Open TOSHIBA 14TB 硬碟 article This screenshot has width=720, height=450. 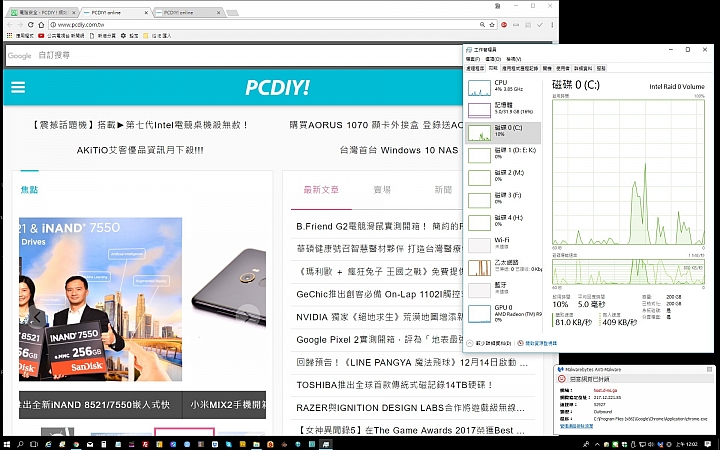pos(394,385)
